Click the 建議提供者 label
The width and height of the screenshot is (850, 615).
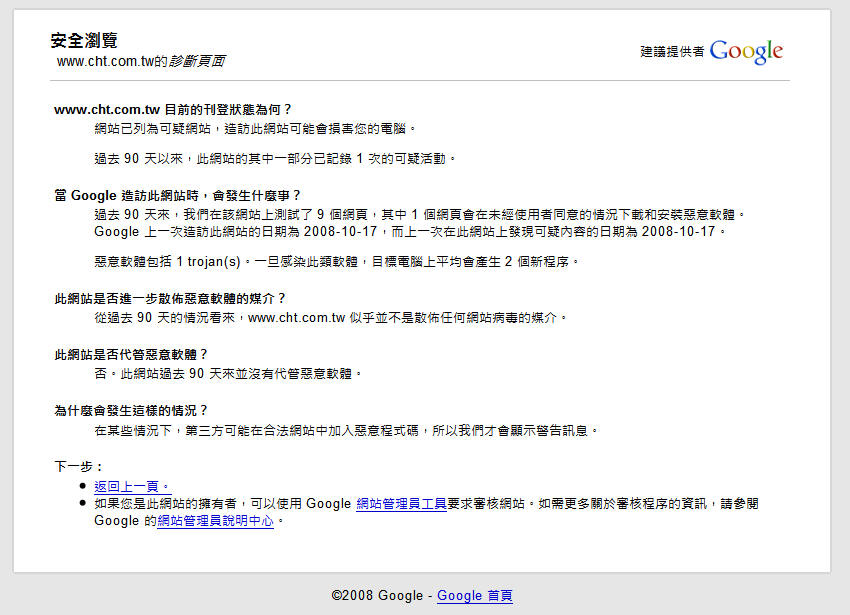[x=672, y=52]
